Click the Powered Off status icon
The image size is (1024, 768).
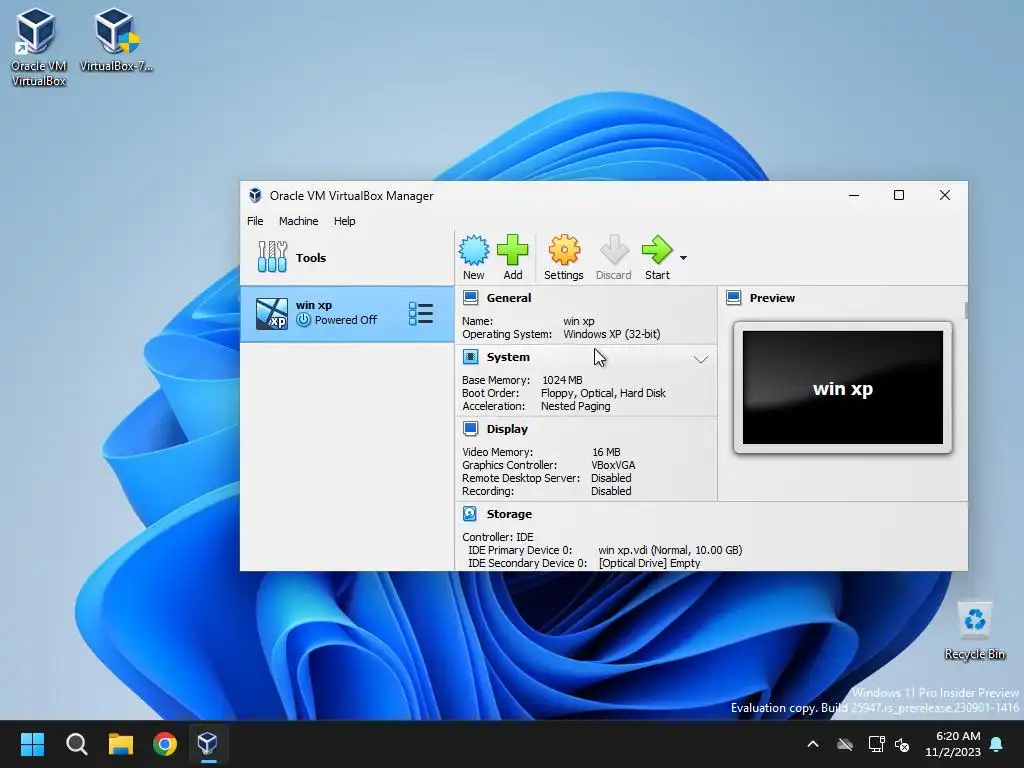pyautogui.click(x=303, y=320)
